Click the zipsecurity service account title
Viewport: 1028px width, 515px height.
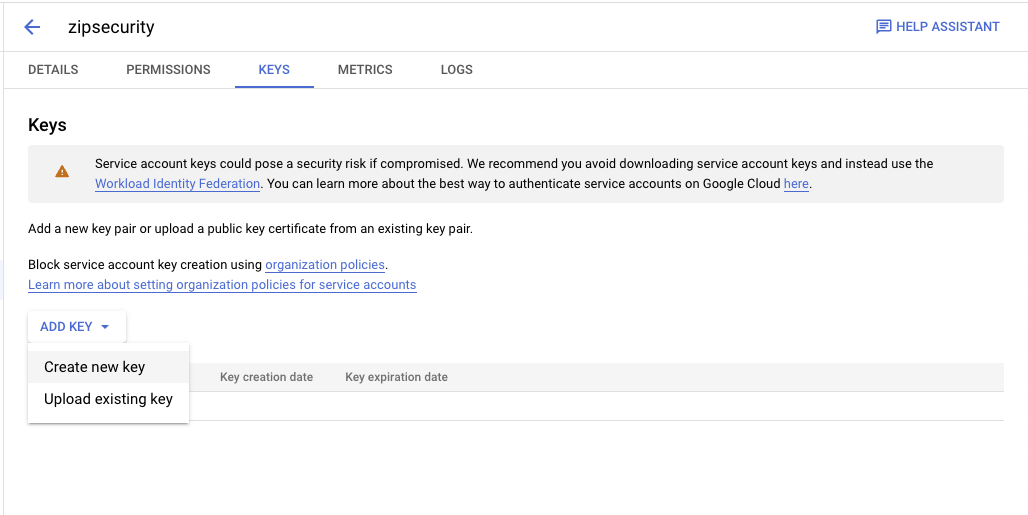[111, 27]
